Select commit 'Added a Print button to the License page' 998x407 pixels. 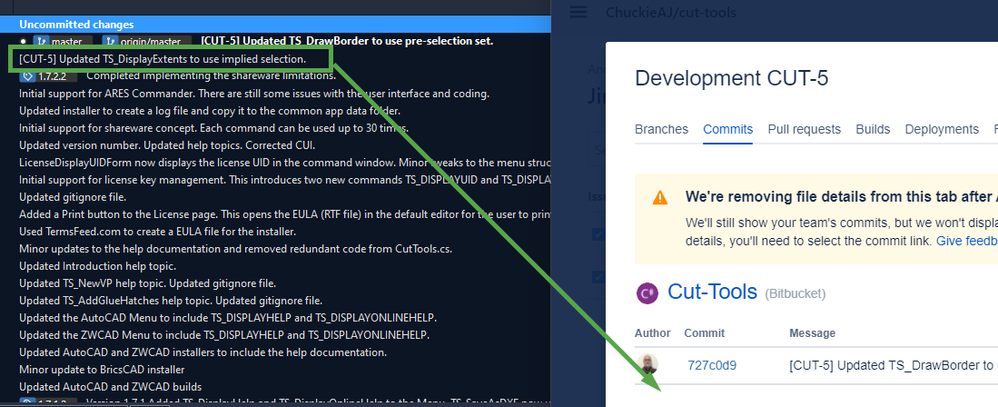click(x=285, y=214)
